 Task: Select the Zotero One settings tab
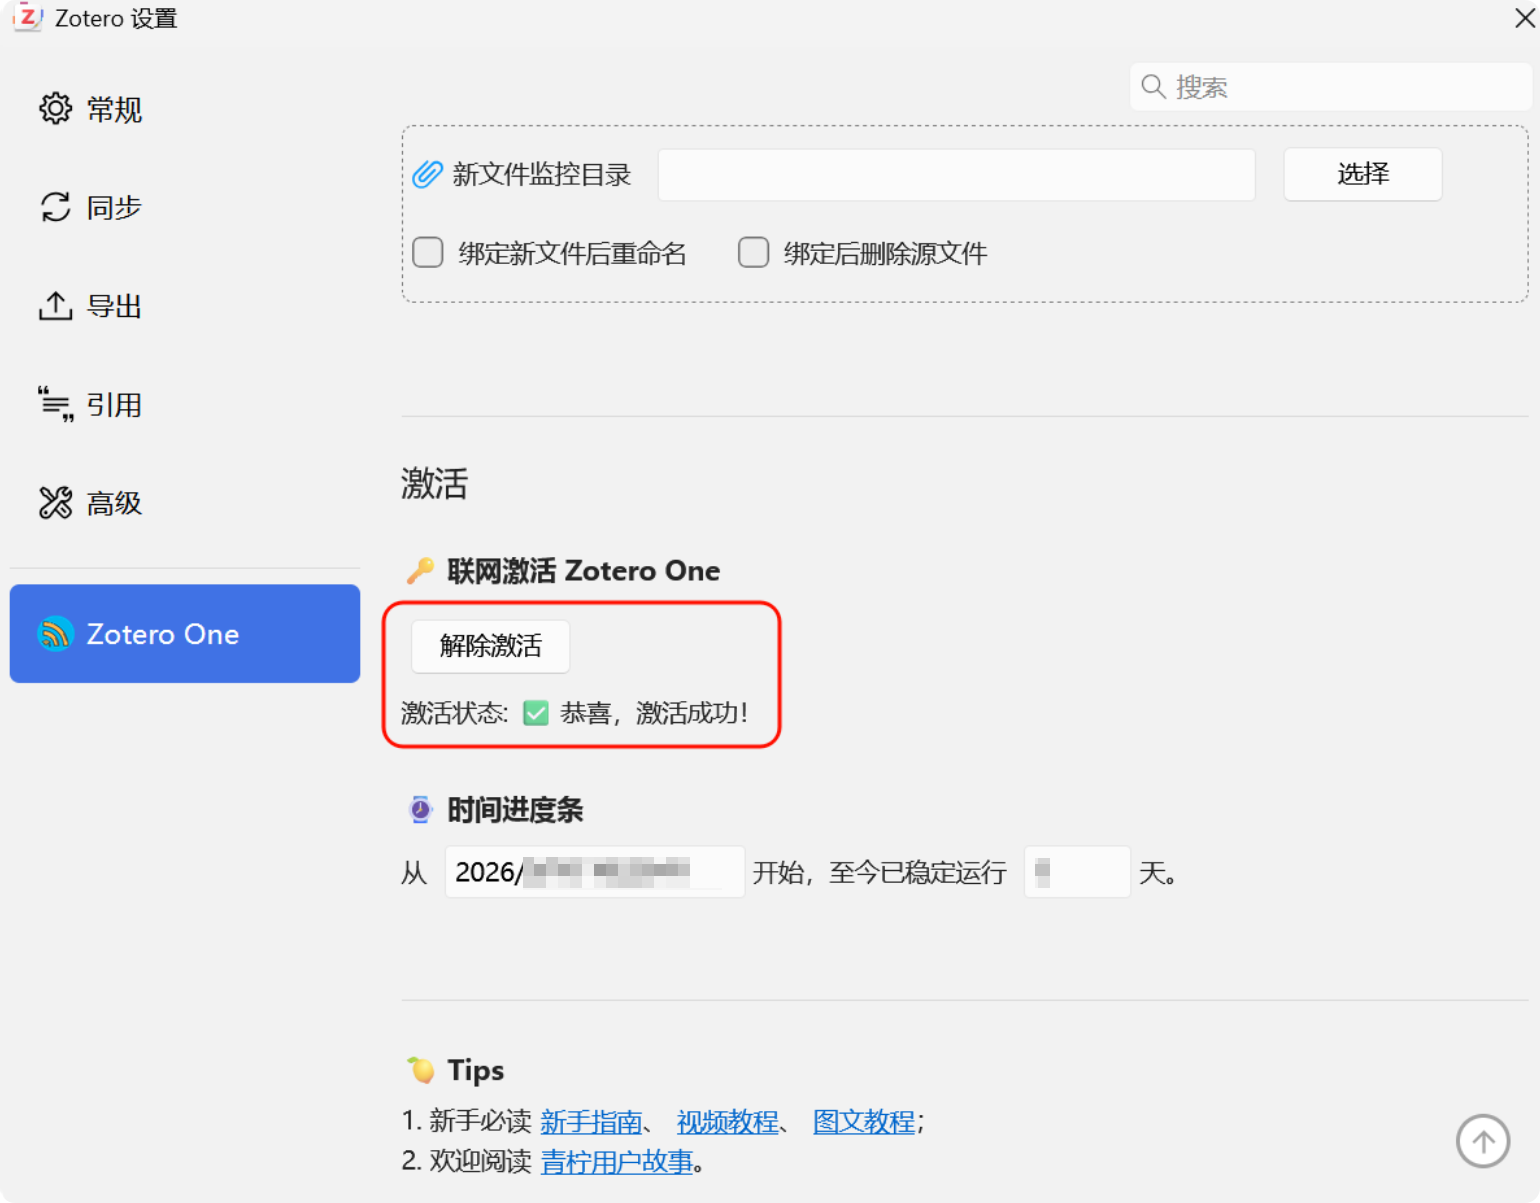(x=185, y=634)
